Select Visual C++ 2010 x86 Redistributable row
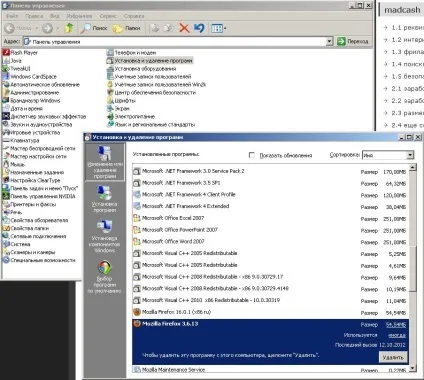 270,300
